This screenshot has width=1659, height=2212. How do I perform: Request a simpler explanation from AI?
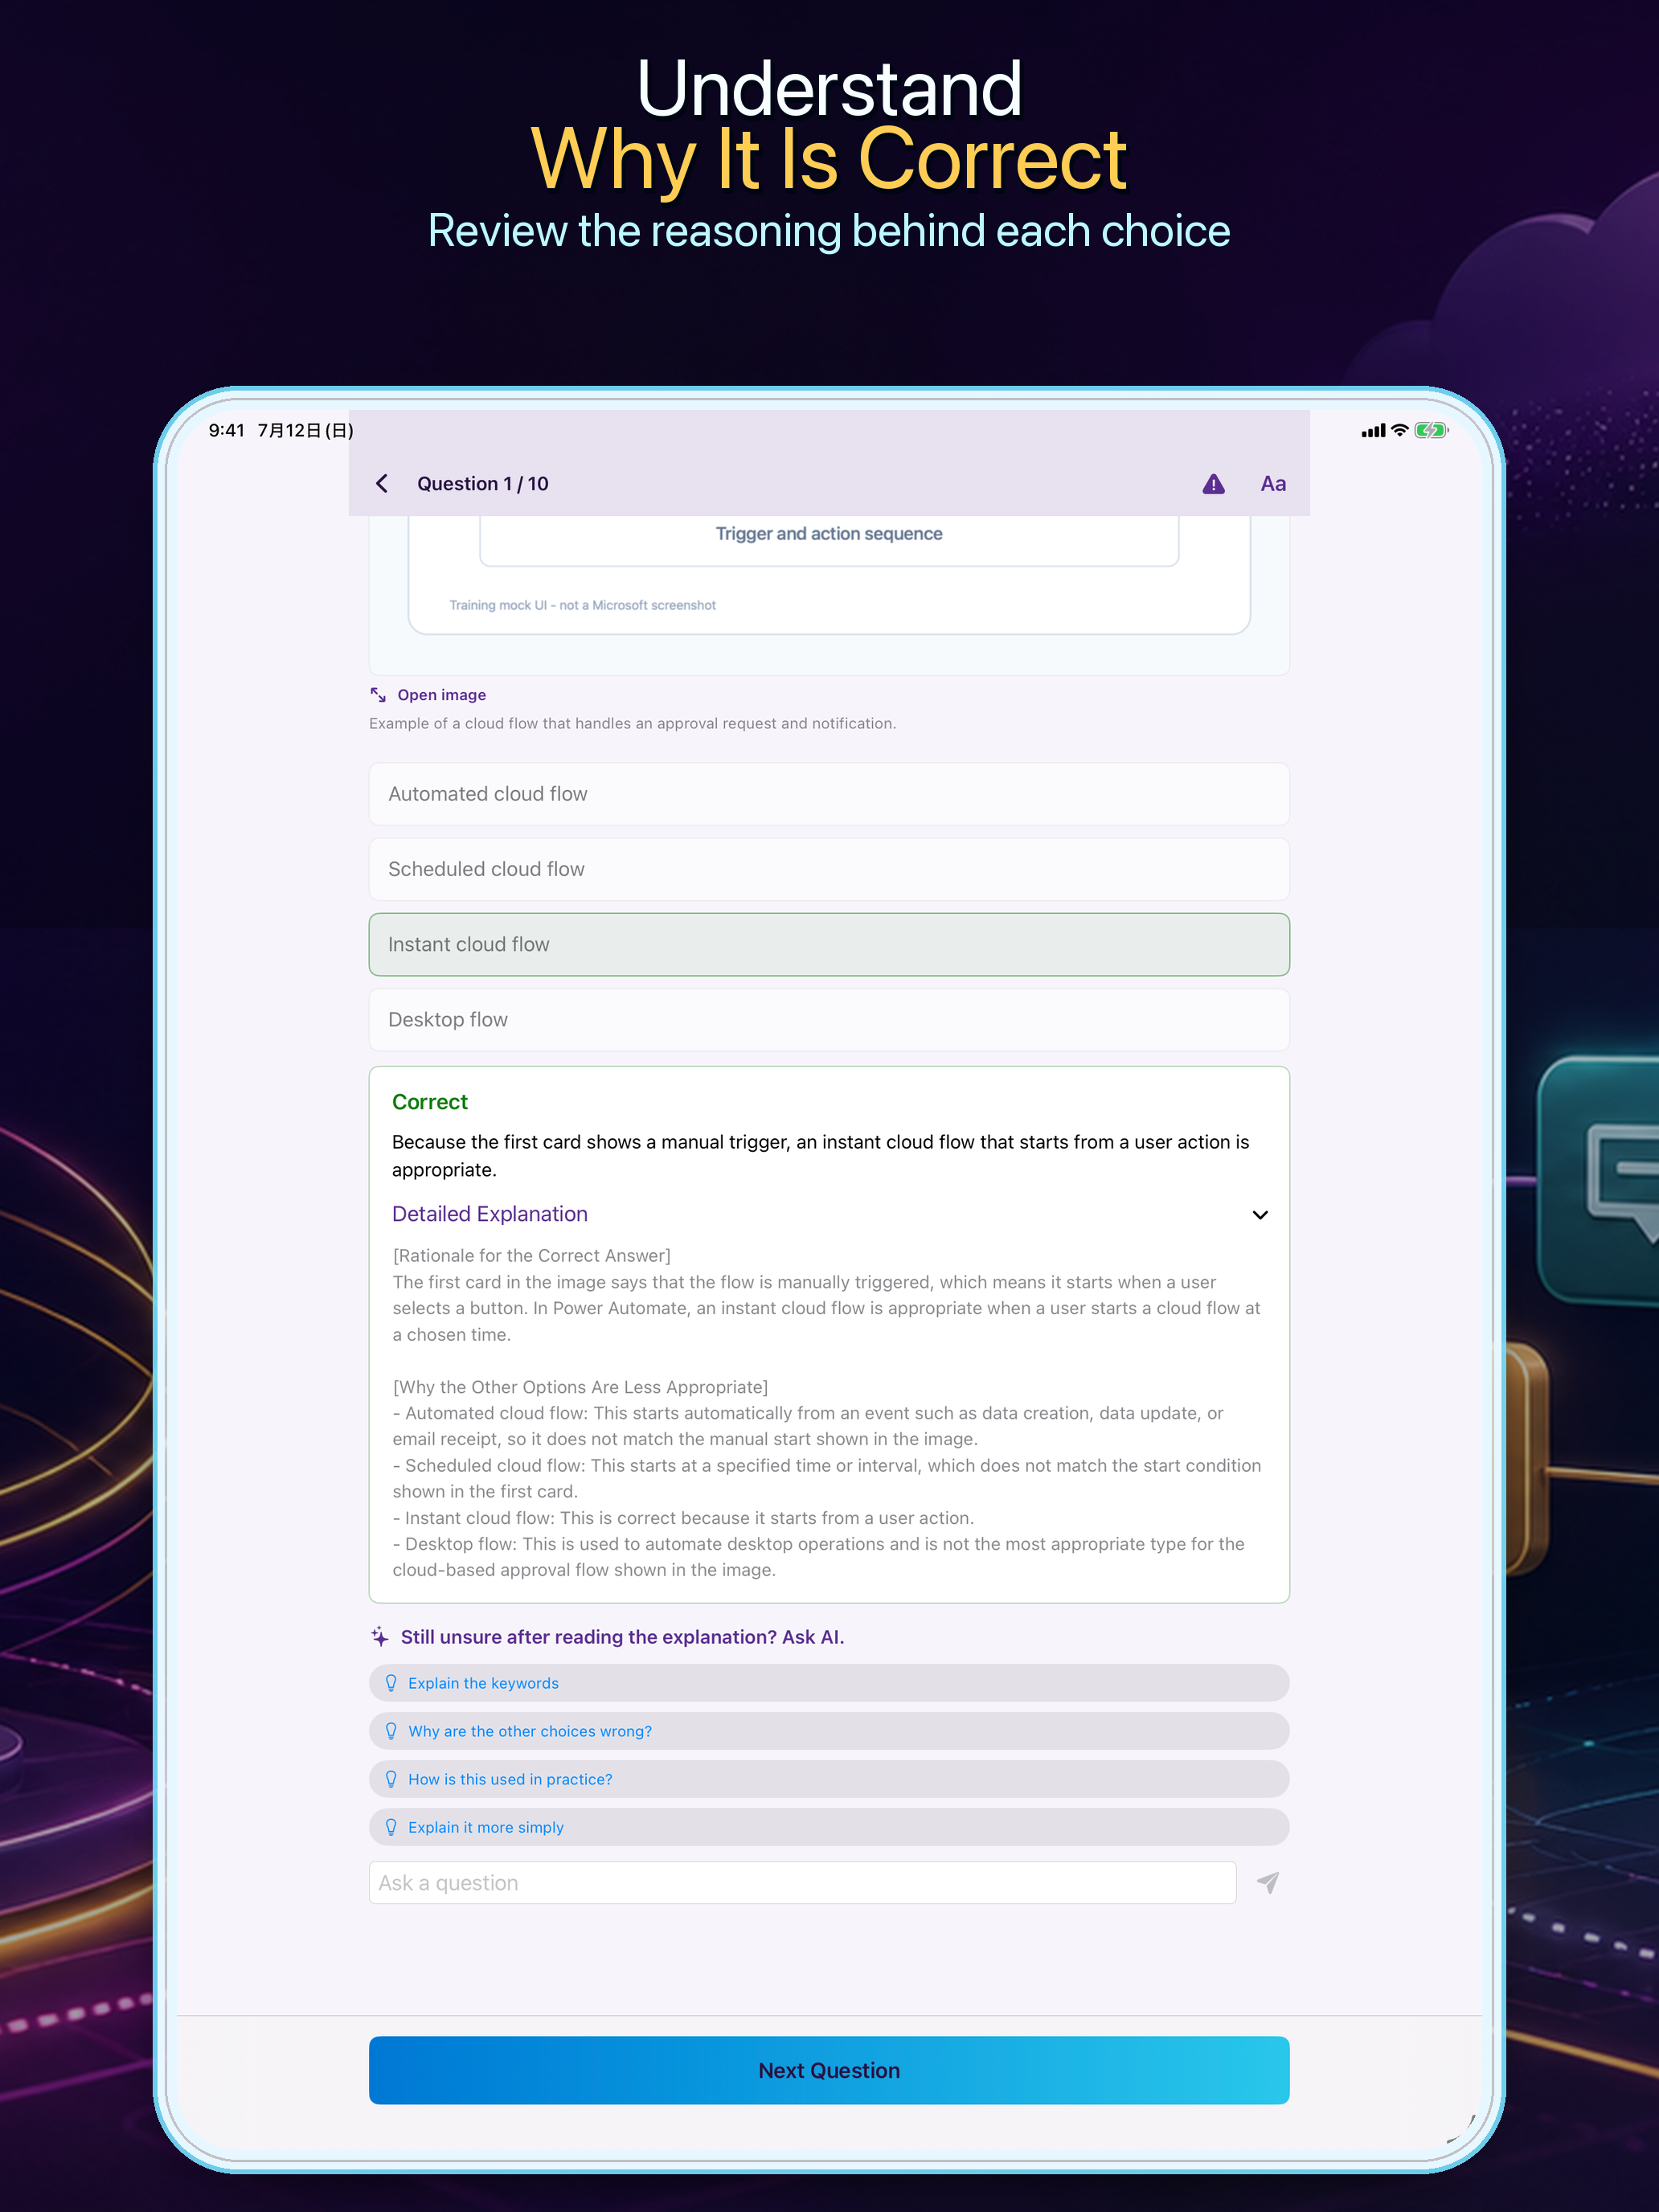(829, 1827)
